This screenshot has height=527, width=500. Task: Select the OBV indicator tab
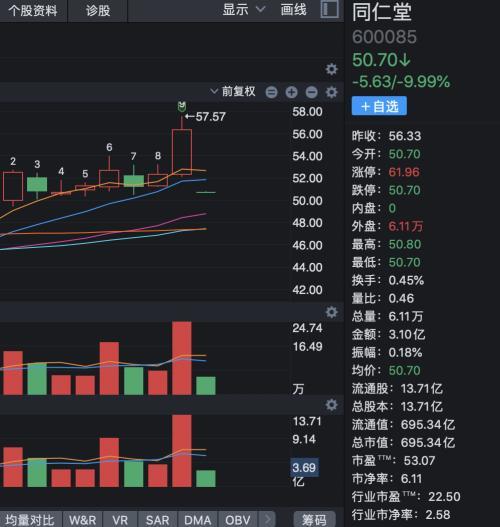coord(238,520)
